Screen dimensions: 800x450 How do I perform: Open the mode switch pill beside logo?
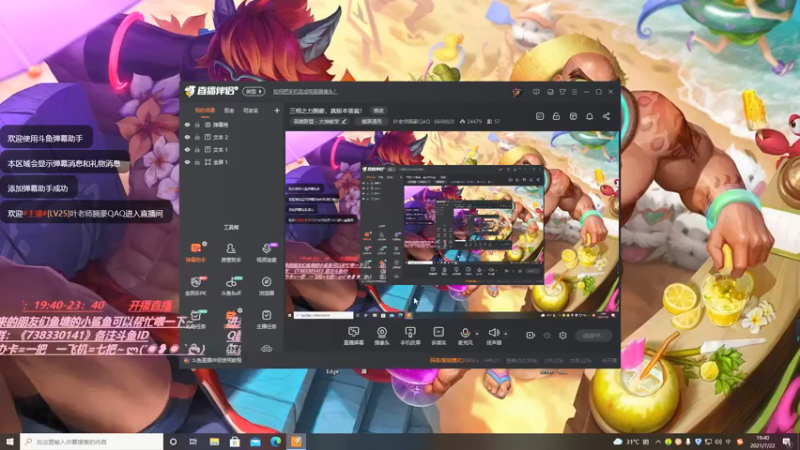click(254, 92)
